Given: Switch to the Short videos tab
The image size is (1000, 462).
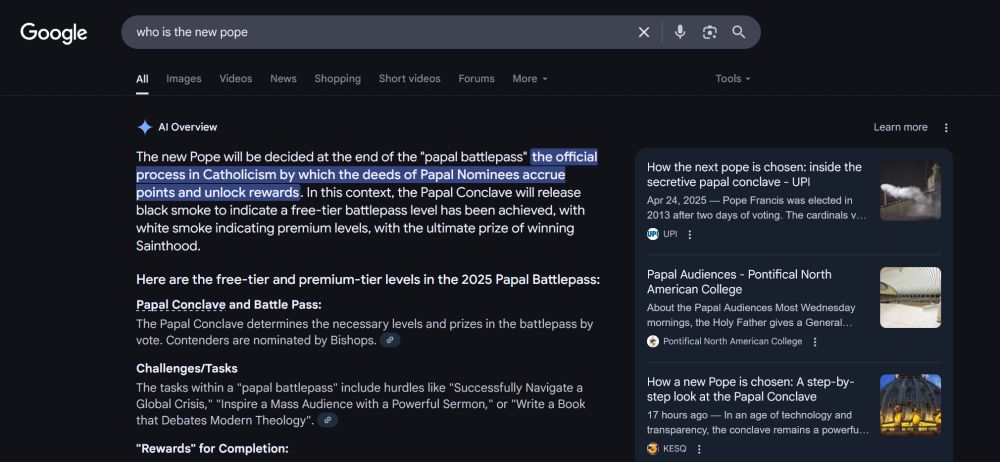Looking at the screenshot, I should click(409, 78).
